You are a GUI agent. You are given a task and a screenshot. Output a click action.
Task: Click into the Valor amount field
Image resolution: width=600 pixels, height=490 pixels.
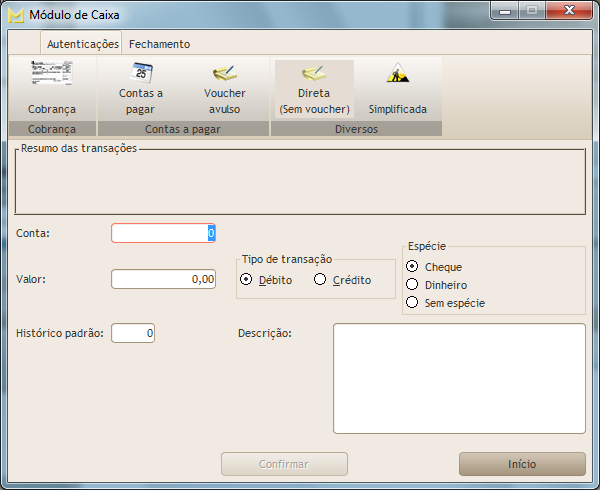163,279
